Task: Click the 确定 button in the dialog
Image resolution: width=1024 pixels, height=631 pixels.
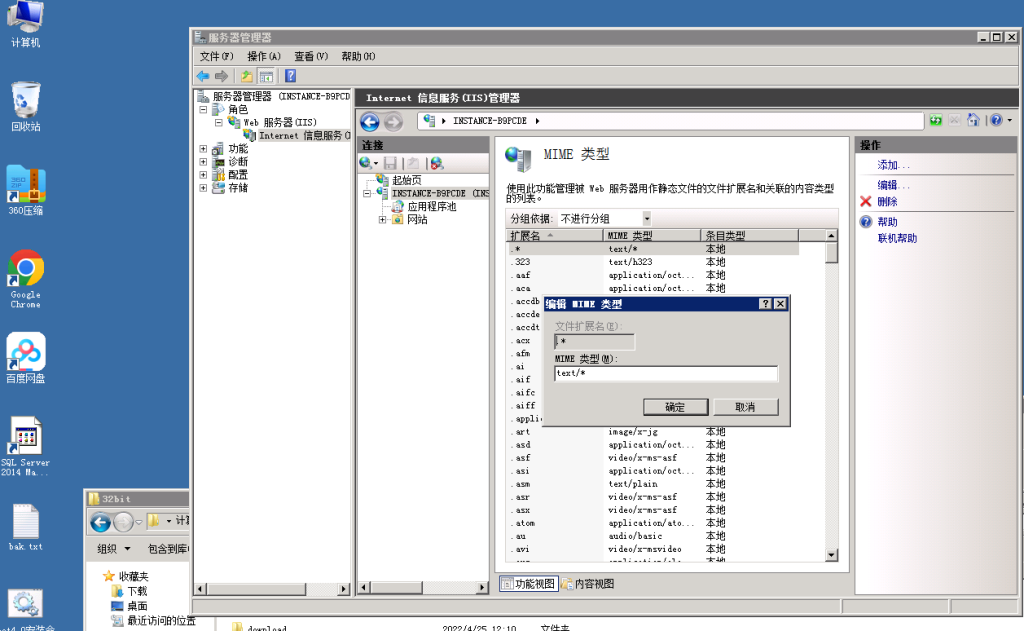Action: point(675,407)
